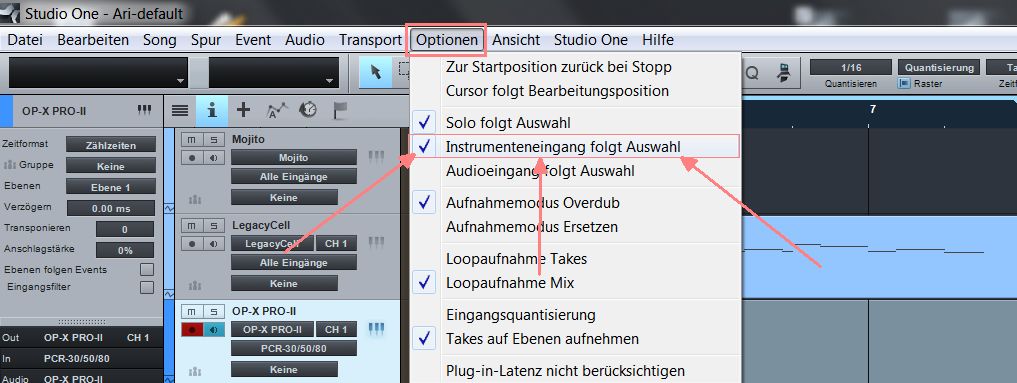Viewport: 1017px width, 383px height.
Task: Open the Zeitformat Zählzeiten dropdown
Action: (x=111, y=145)
